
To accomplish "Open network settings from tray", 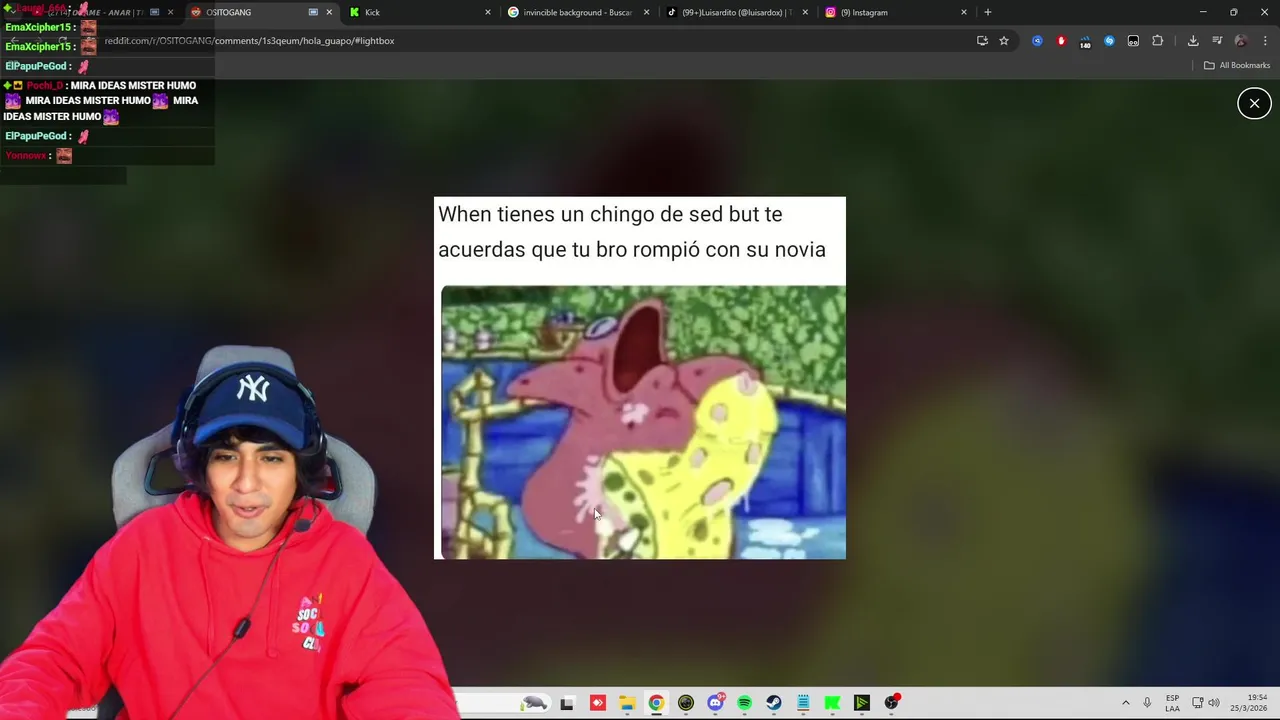I will 1197,703.
